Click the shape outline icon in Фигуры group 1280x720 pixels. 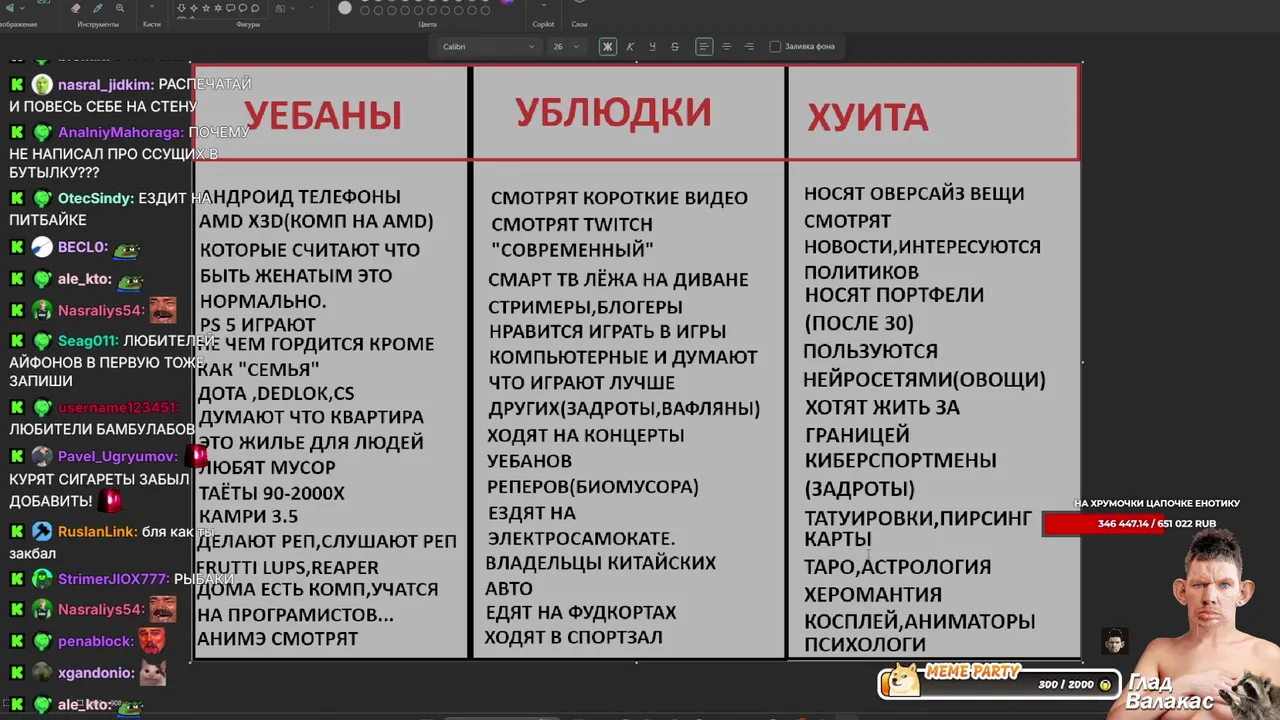(280, 8)
